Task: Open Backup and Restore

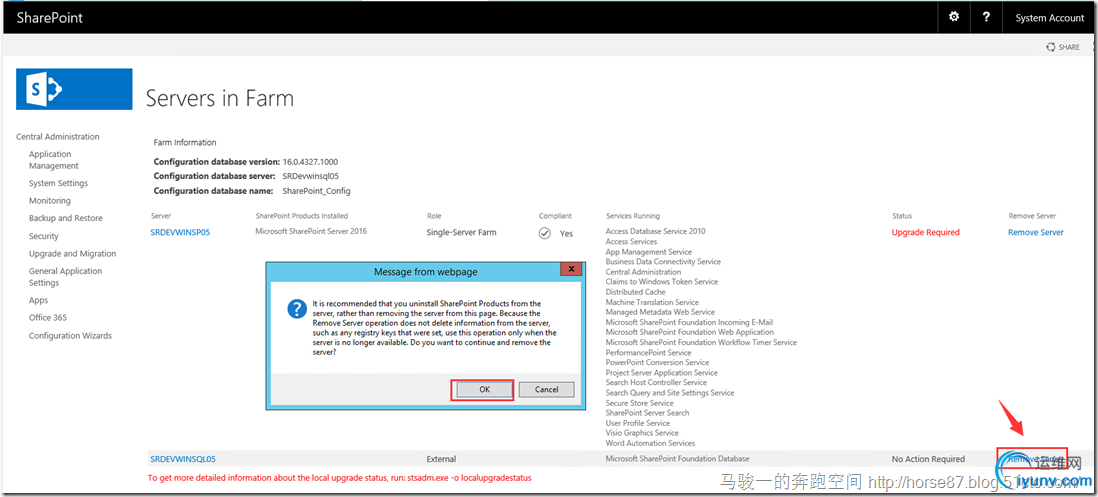Action: coord(65,218)
